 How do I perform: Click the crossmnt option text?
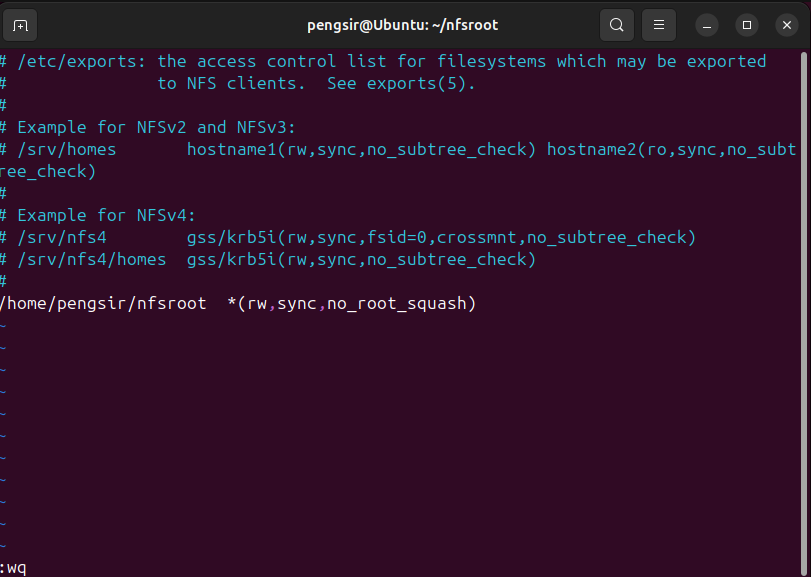tap(476, 237)
